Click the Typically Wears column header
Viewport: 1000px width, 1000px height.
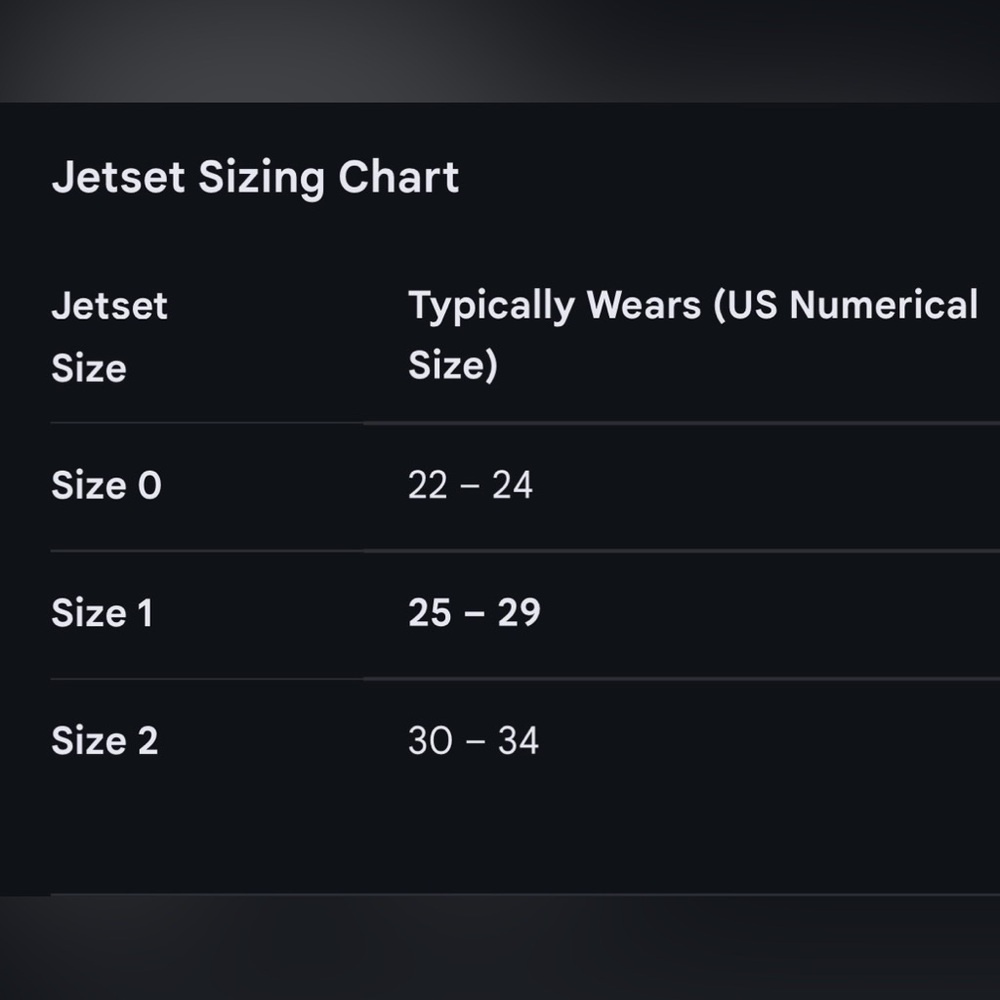693,334
